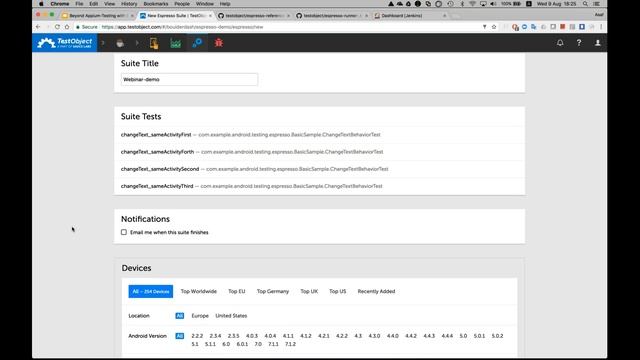Filter by Android version 5.0.2
The image size is (640, 360).
tap(497, 336)
